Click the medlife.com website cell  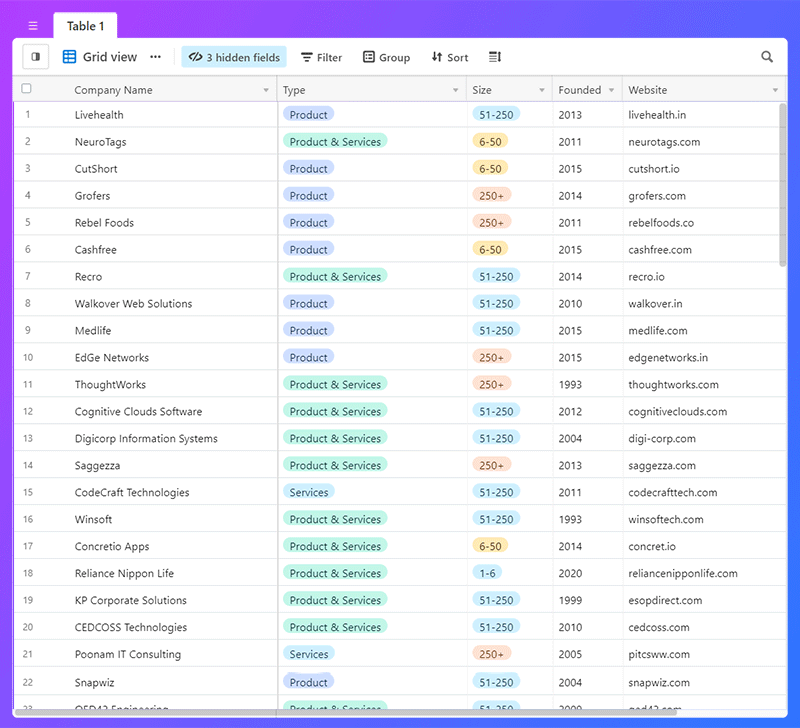(x=704, y=331)
